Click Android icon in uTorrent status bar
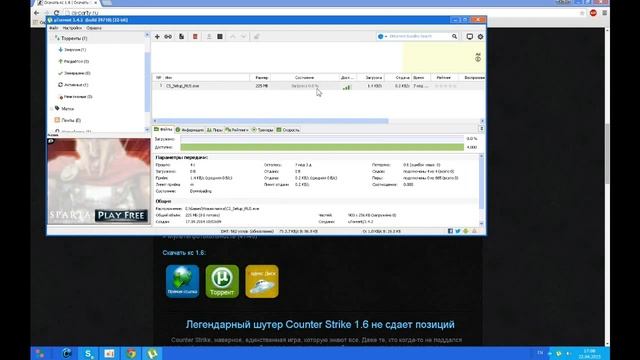This screenshot has height=360, width=640. pyautogui.click(x=466, y=231)
